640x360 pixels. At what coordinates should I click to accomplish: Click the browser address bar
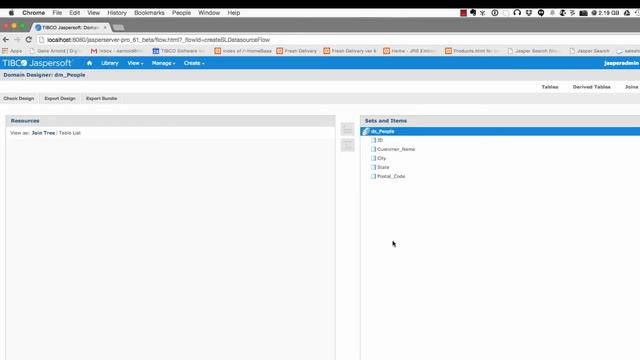pyautogui.click(x=338, y=40)
